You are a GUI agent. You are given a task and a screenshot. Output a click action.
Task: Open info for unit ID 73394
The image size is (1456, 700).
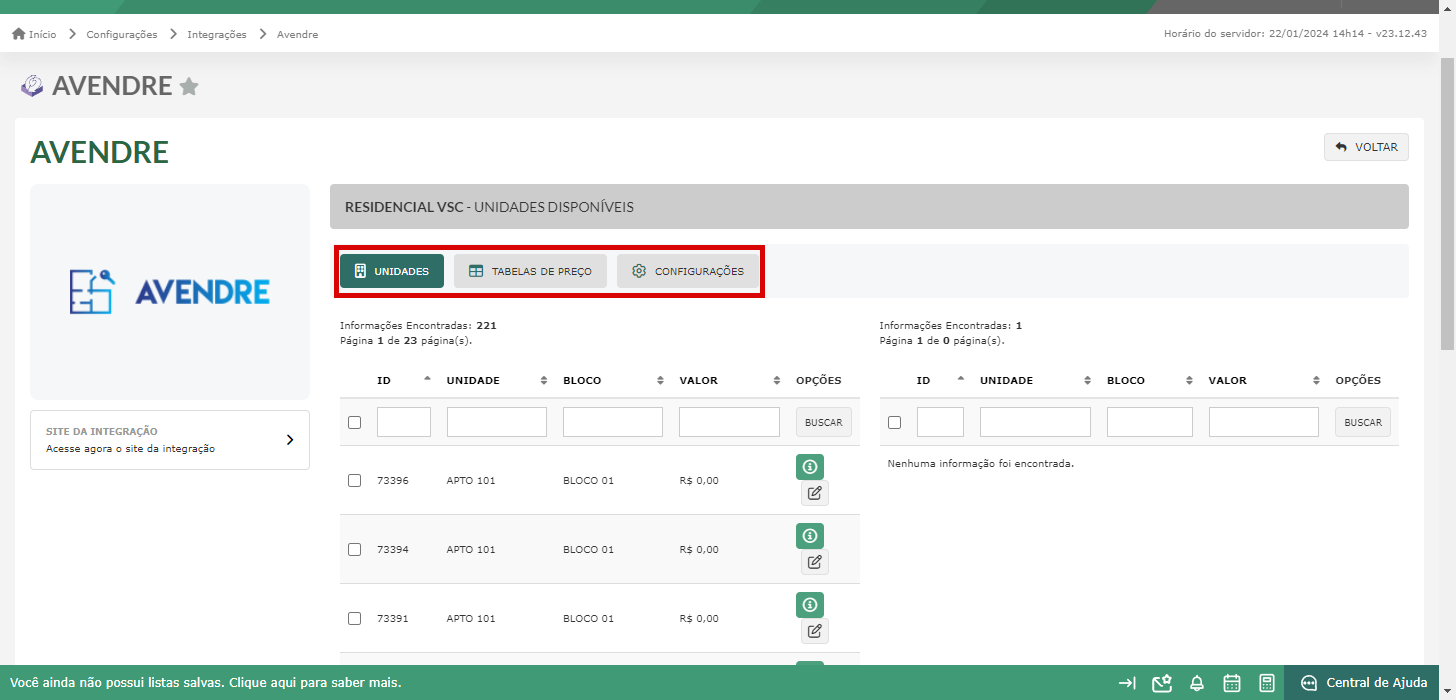(810, 536)
